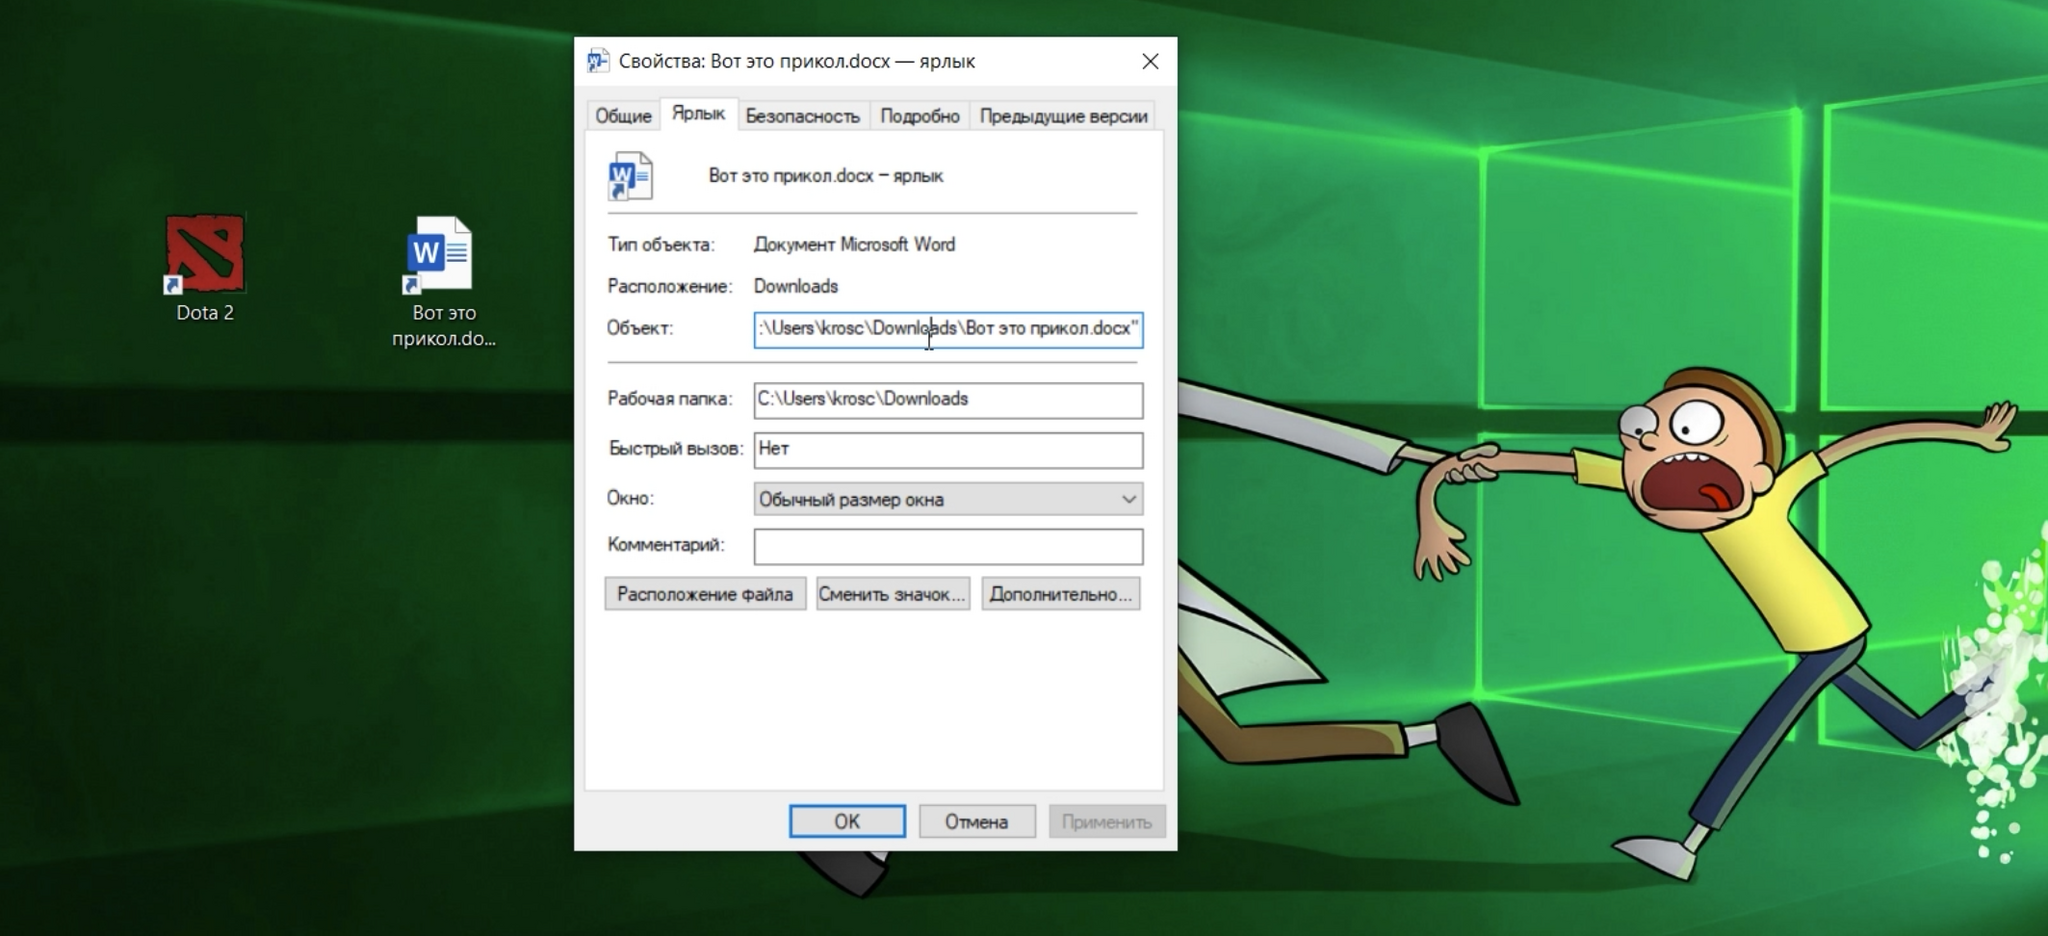The image size is (2048, 936).
Task: Click the empty Комментарий text field
Action: point(948,546)
